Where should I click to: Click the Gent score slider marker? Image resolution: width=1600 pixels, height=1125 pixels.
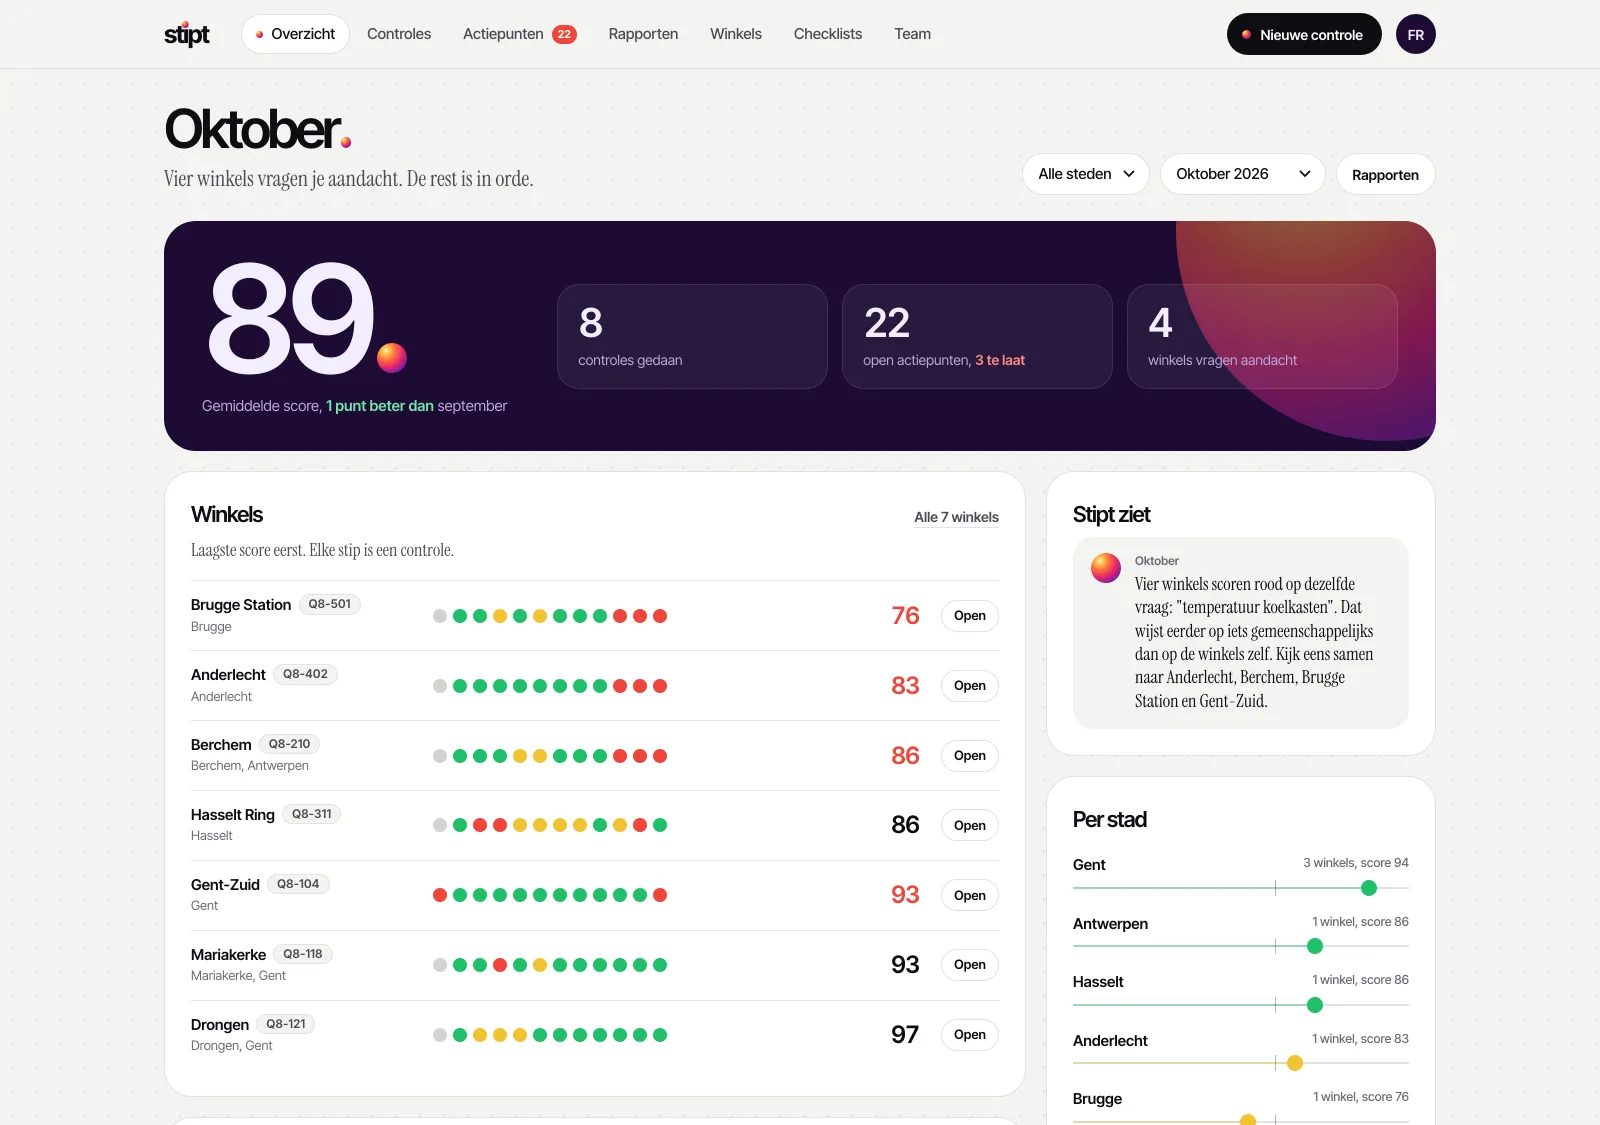pyautogui.click(x=1369, y=888)
